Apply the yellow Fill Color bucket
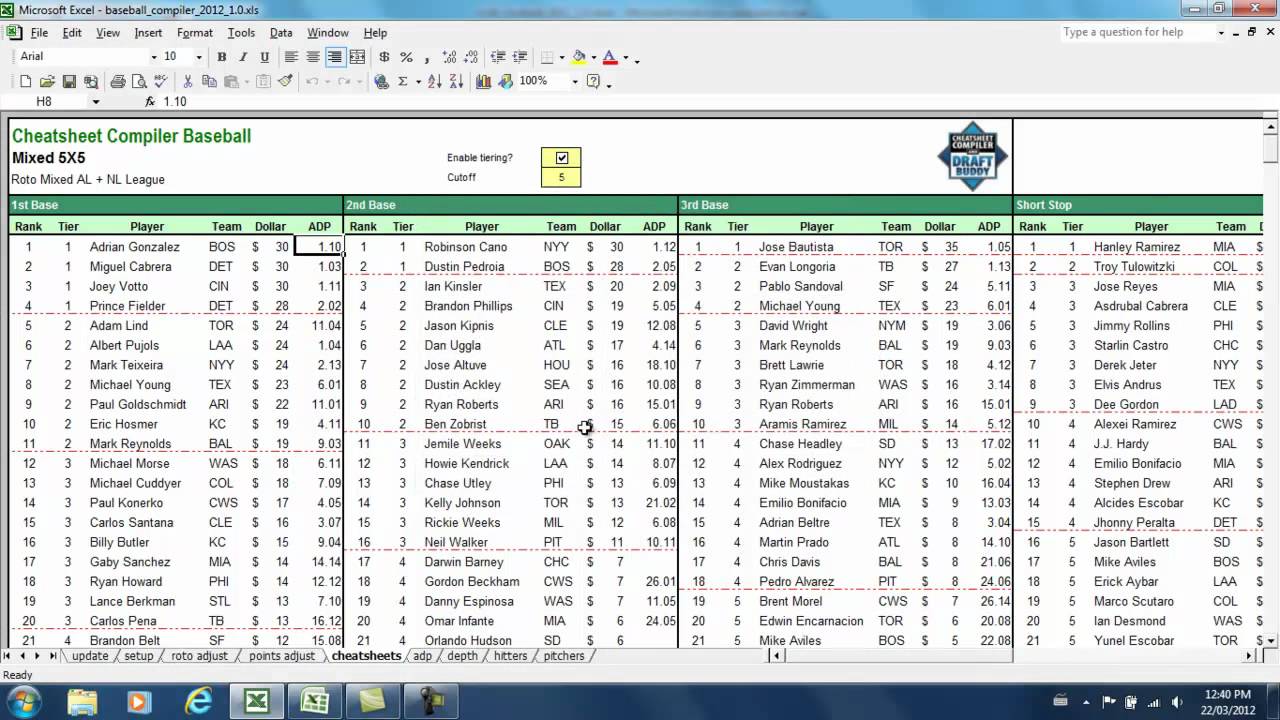 pyautogui.click(x=579, y=57)
